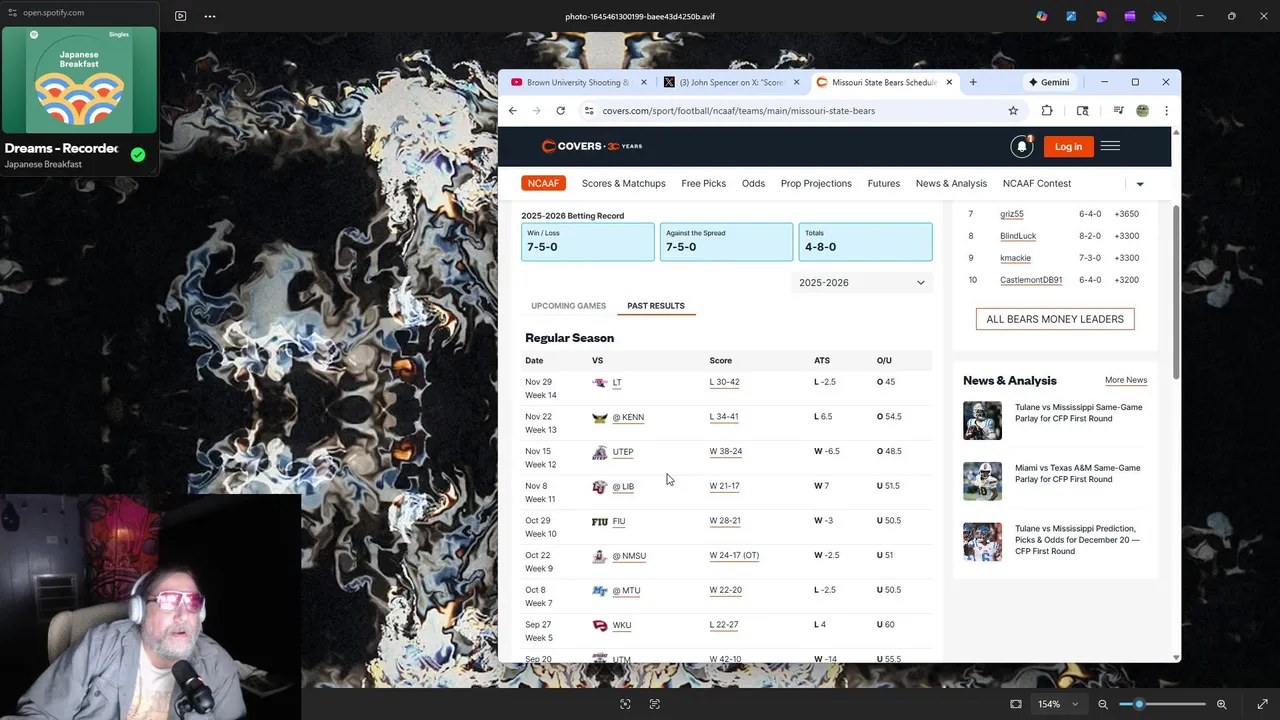Select the Past Results tab
This screenshot has height=720, width=1280.
tap(656, 306)
